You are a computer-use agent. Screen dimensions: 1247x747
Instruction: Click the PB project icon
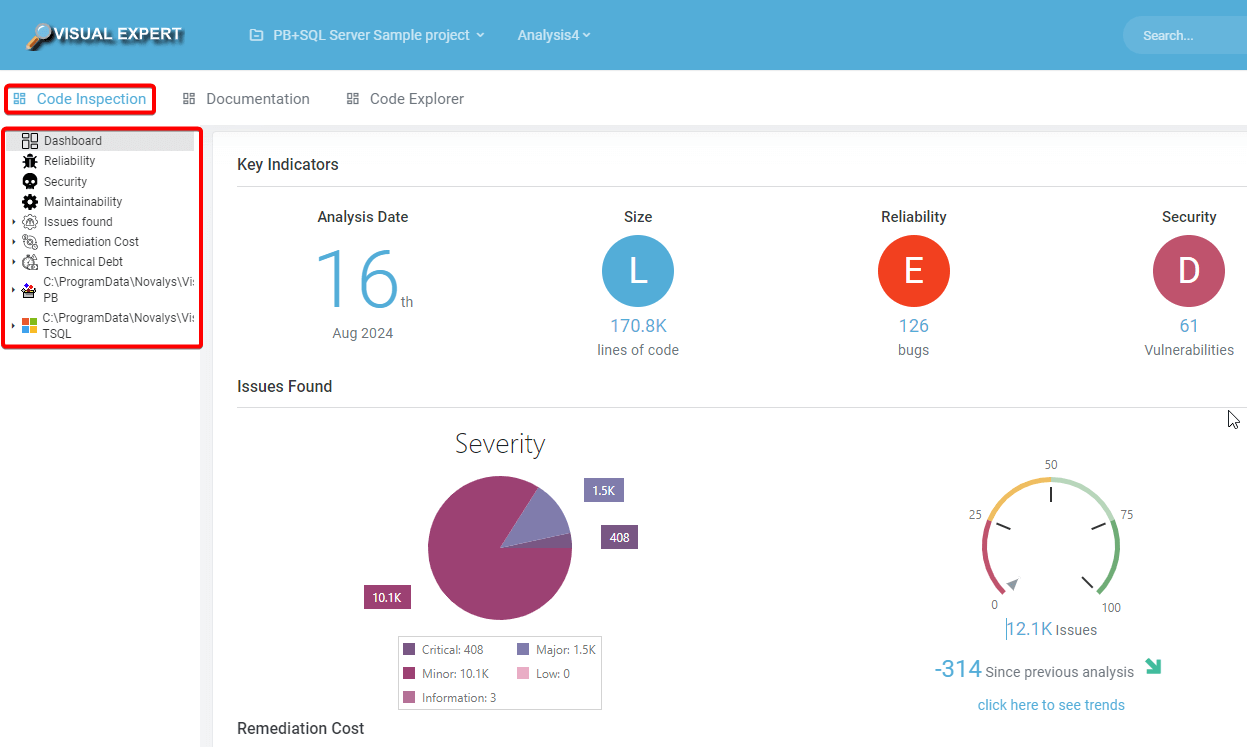pyautogui.click(x=29, y=291)
